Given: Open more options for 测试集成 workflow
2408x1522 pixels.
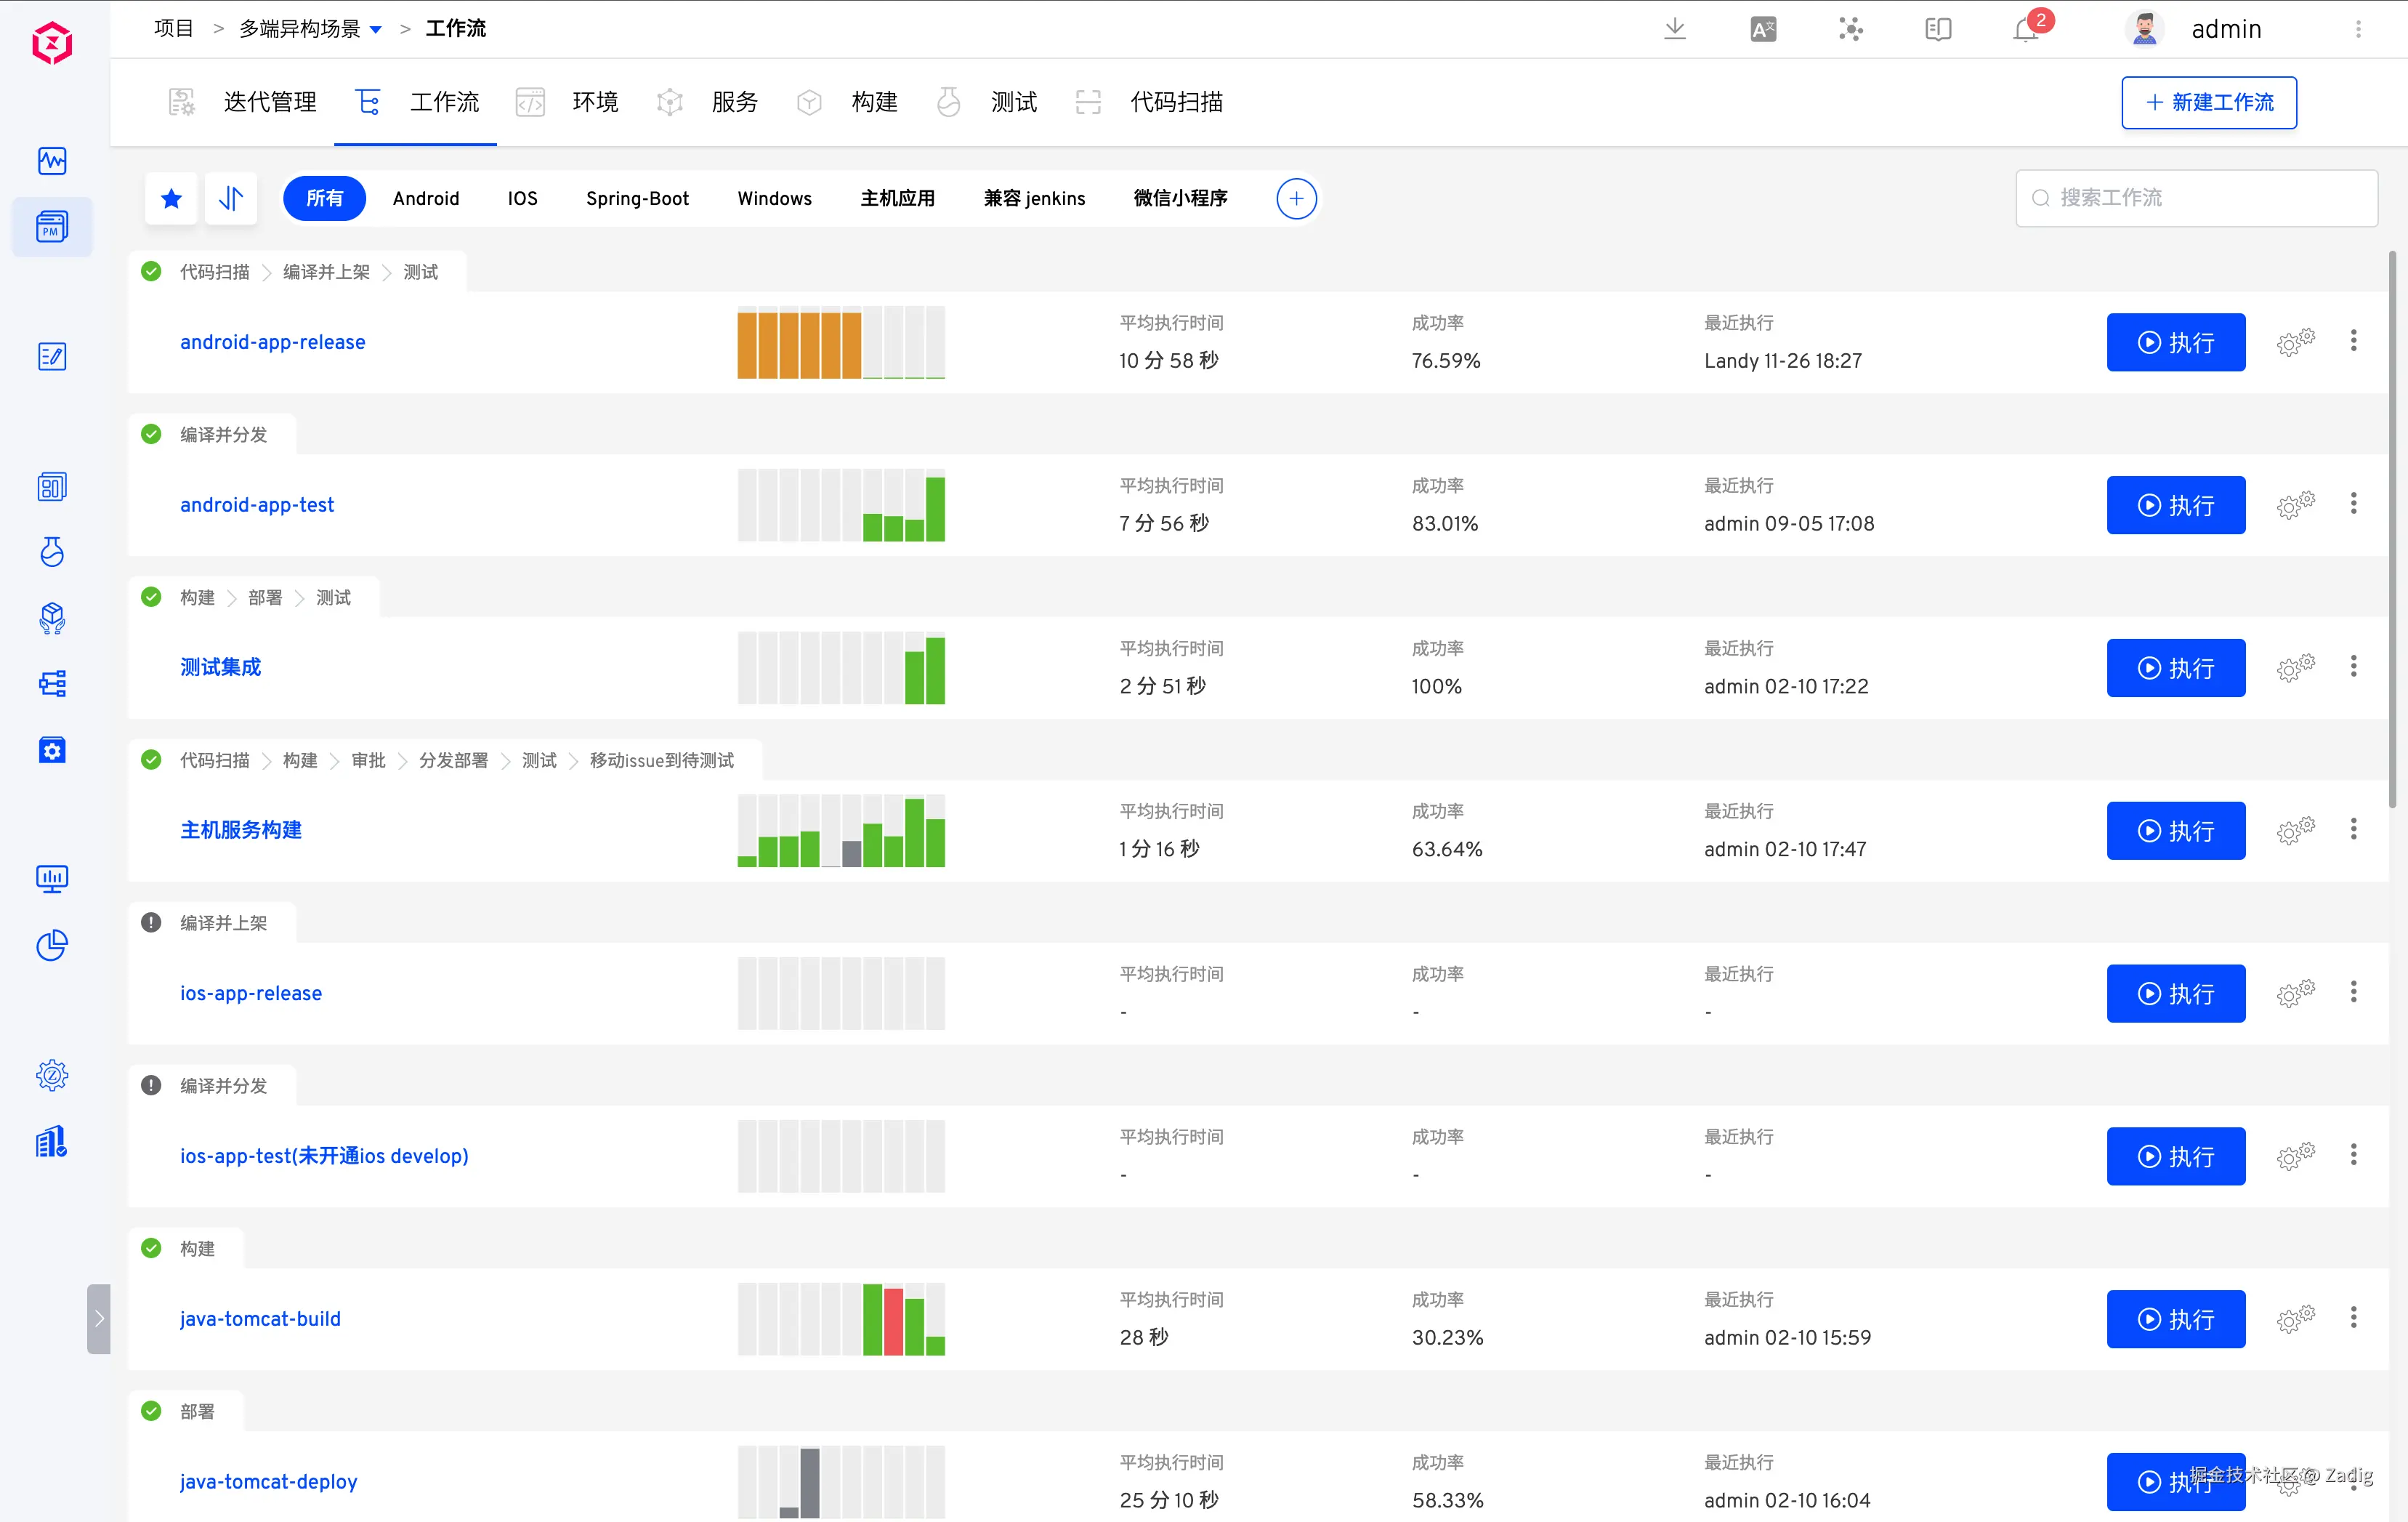Looking at the screenshot, I should point(2353,667).
